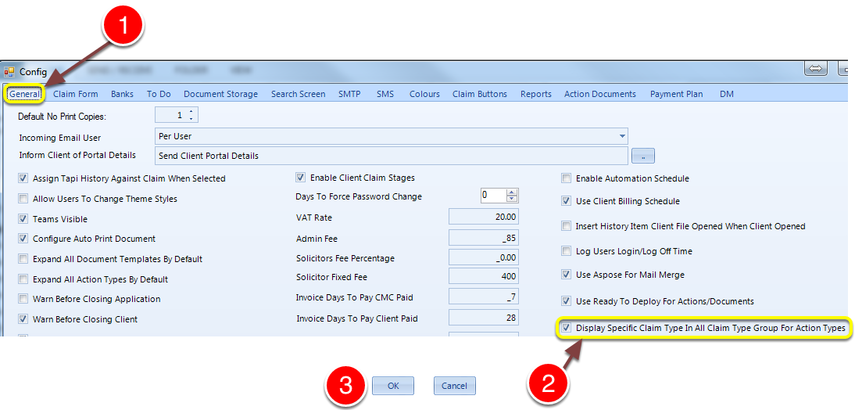
Task: Click the double-arrow button in title bar
Action: pos(816,69)
